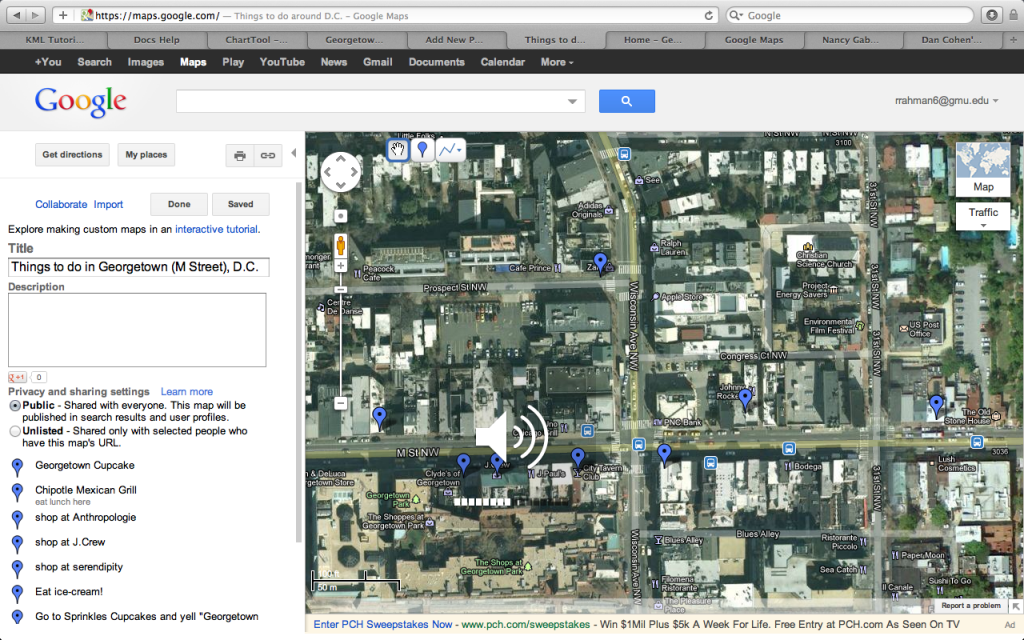Switch to the KML Tutori... browser tab
This screenshot has height=640, width=1024.
click(x=54, y=40)
